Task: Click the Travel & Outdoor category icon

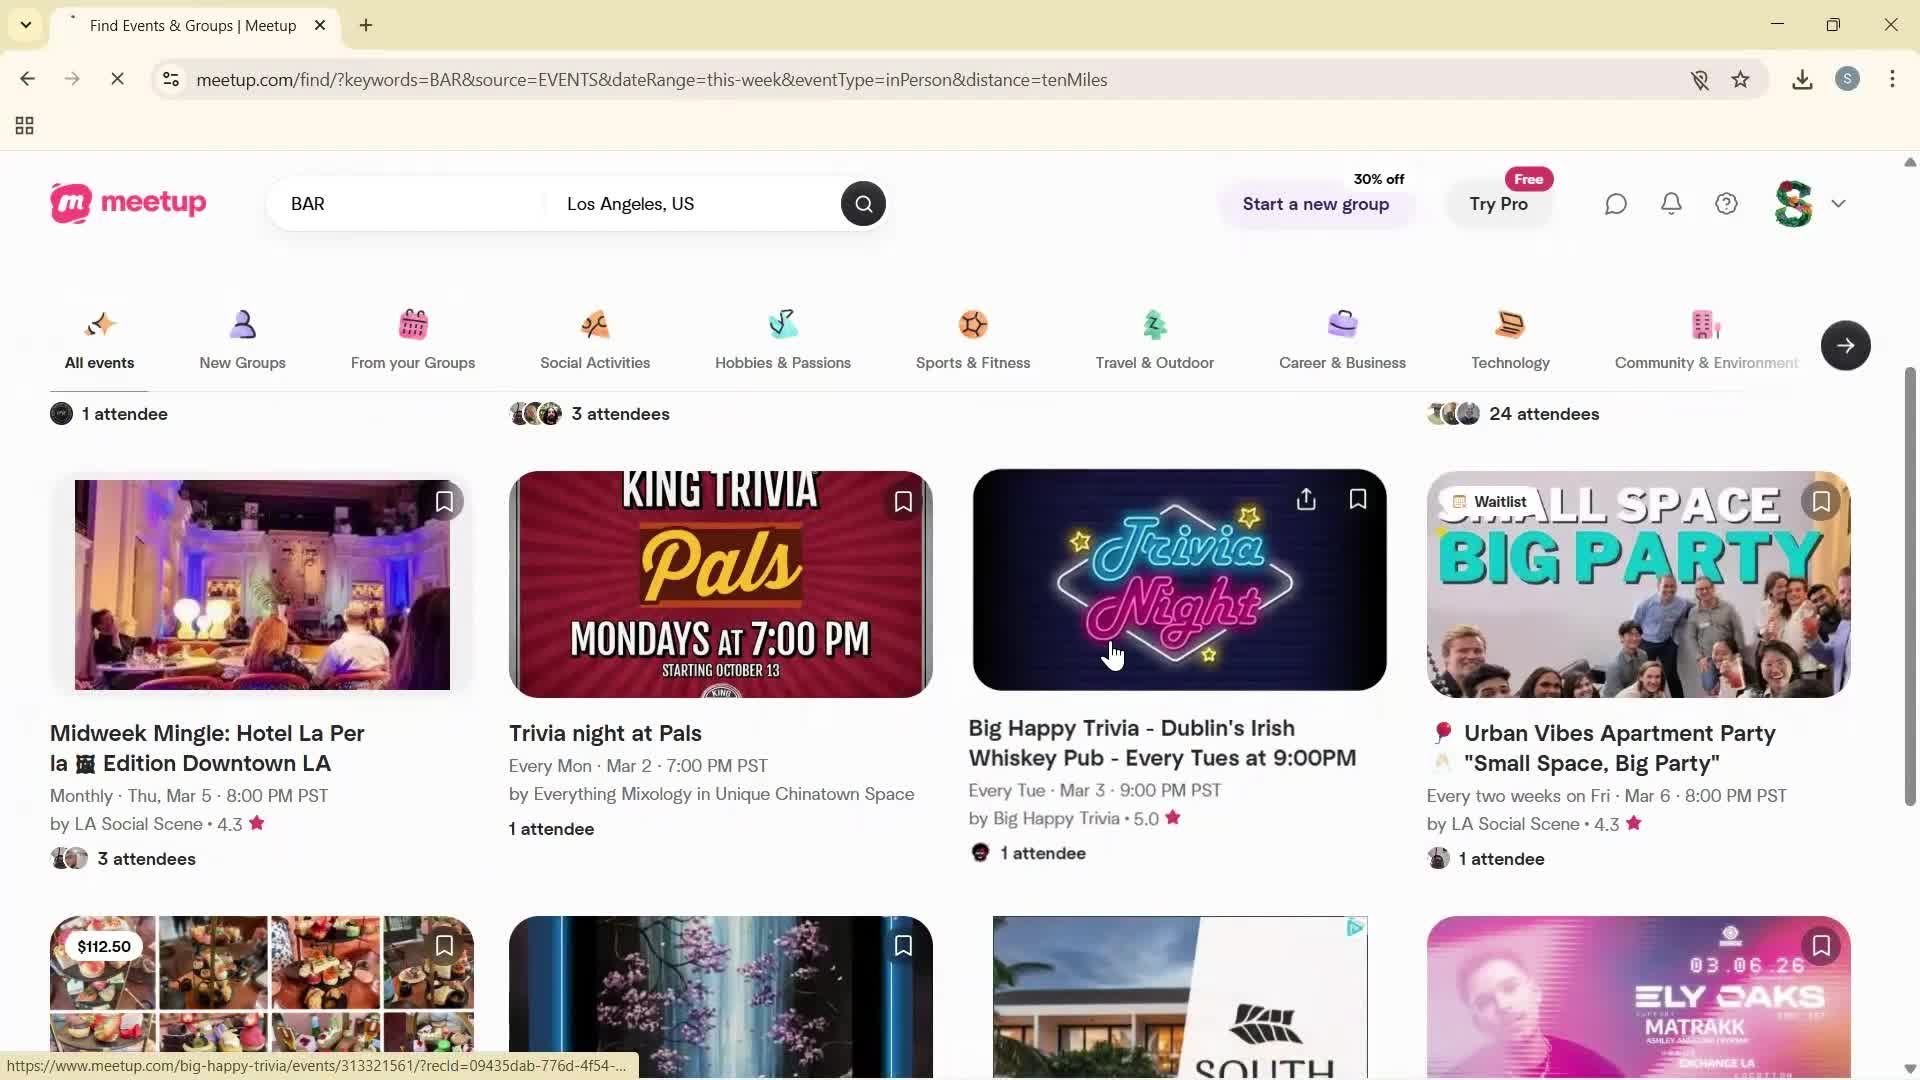Action: 1154,324
